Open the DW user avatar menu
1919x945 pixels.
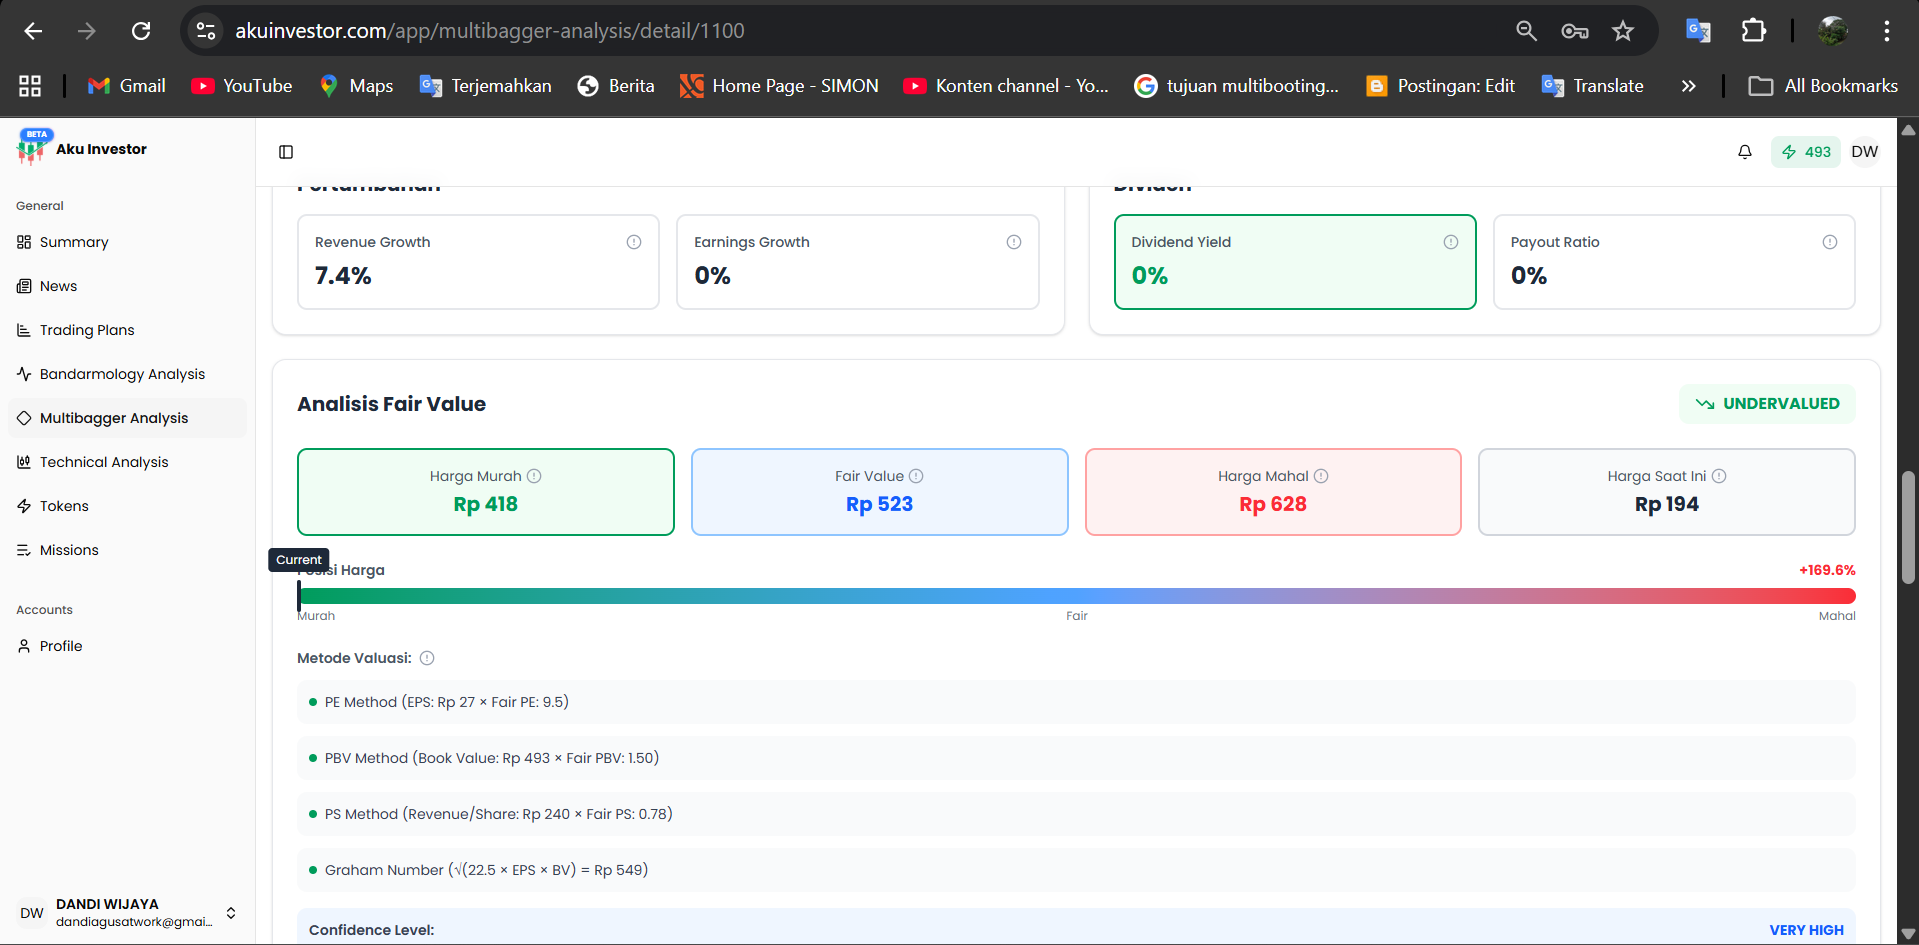(1864, 152)
